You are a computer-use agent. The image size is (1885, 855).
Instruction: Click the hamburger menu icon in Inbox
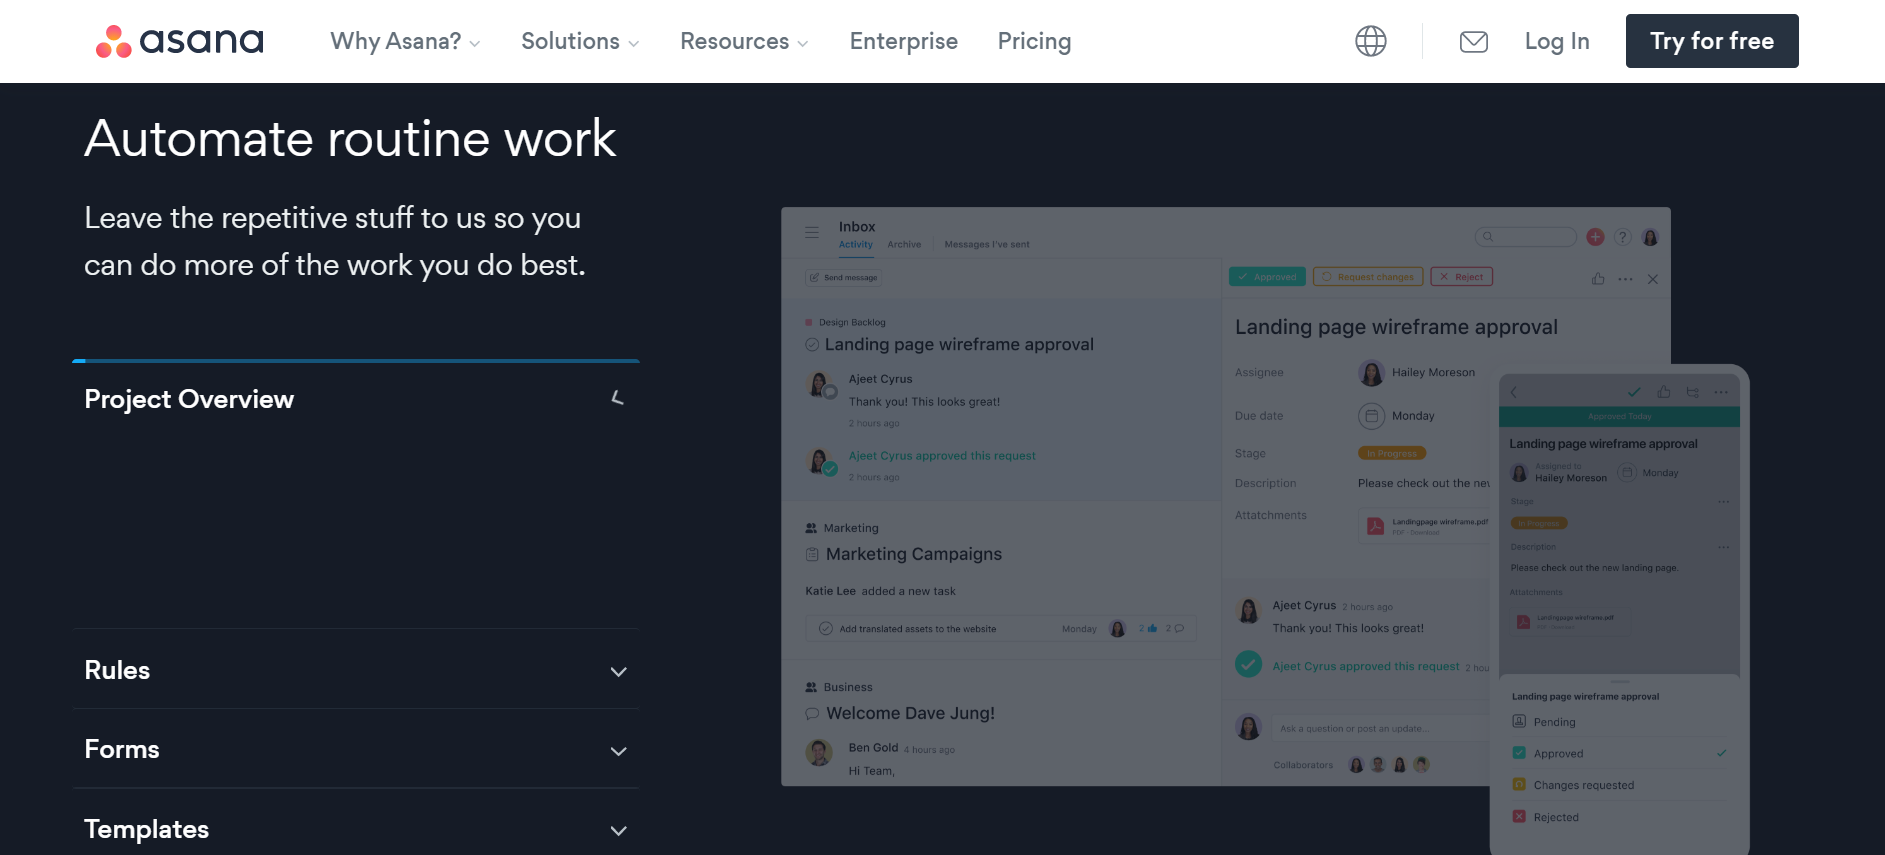click(812, 232)
